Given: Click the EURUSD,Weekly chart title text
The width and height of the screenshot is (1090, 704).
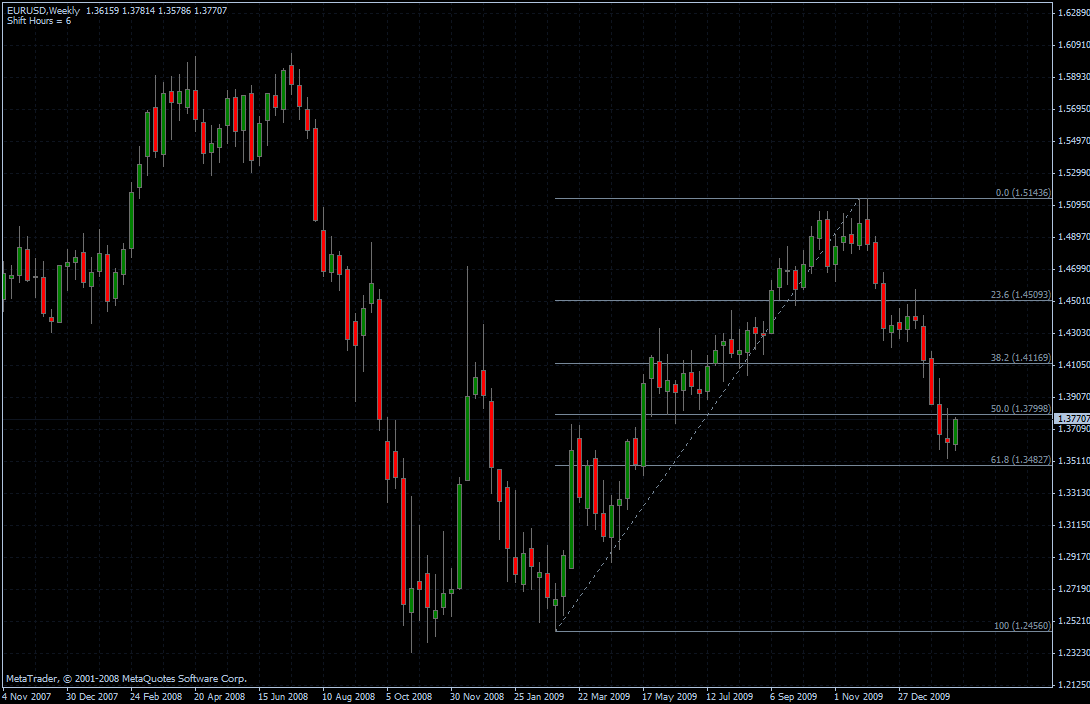Looking at the screenshot, I should pyautogui.click(x=43, y=10).
